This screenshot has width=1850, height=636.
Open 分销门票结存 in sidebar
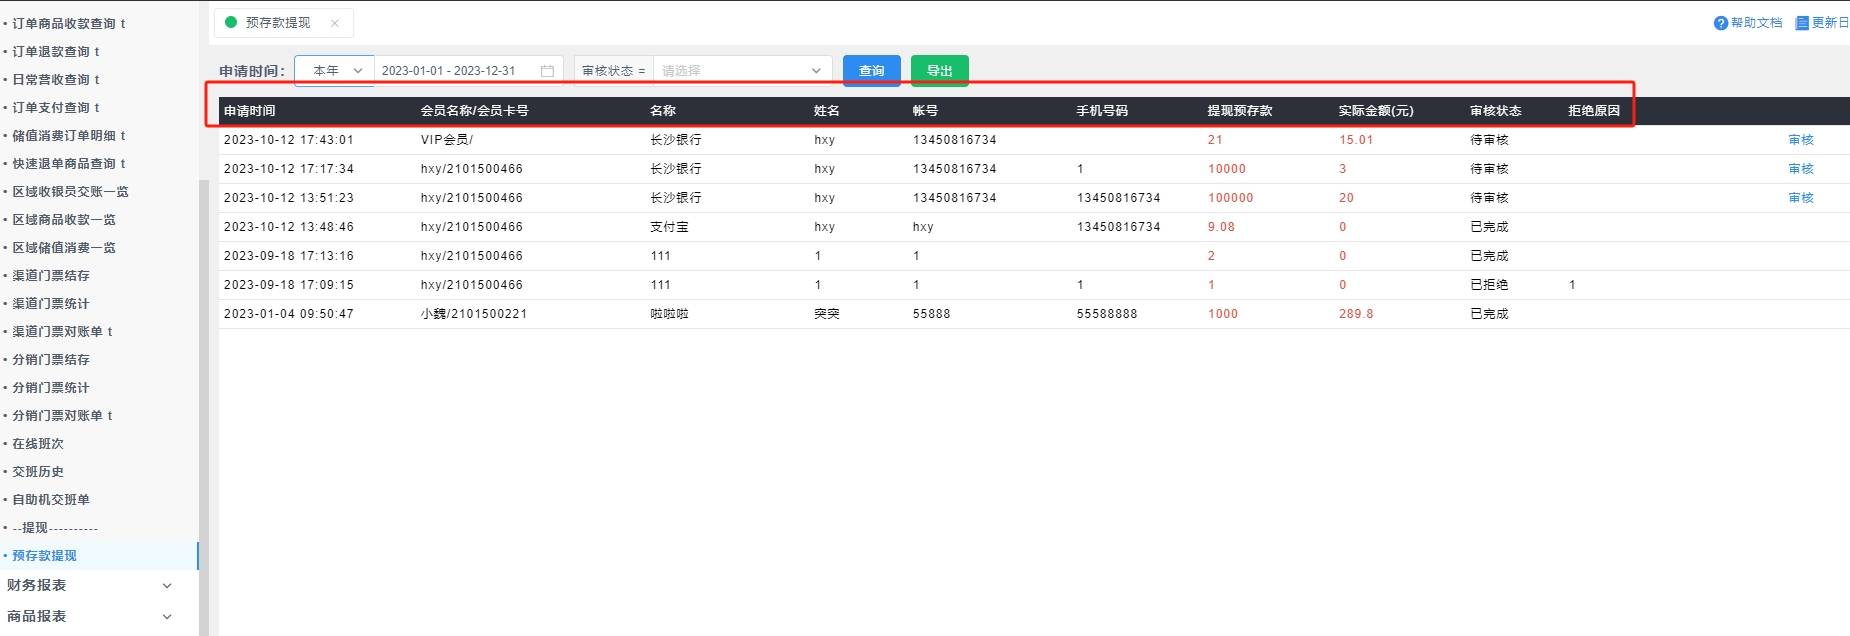click(x=51, y=359)
